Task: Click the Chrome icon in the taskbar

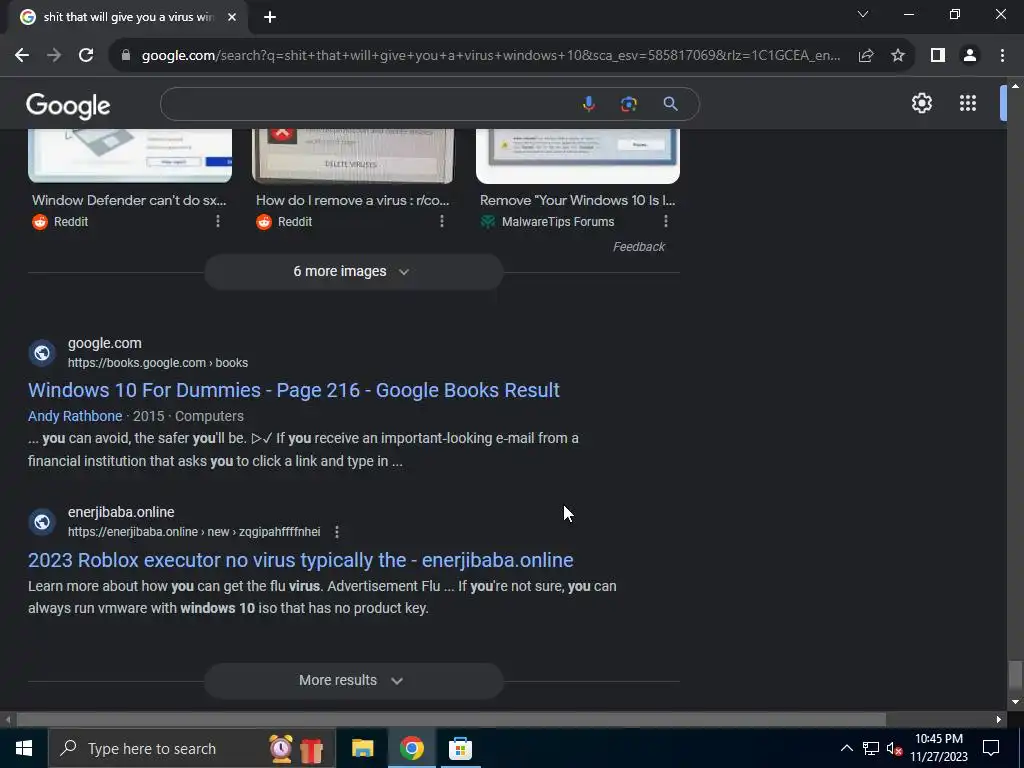Action: 411,748
